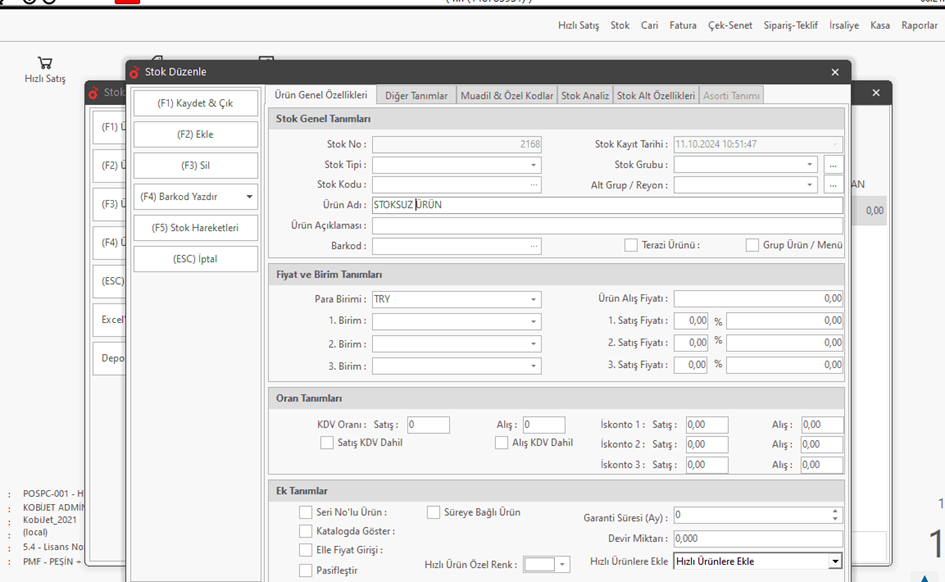945x582 pixels.
Task: Open the Cari menu
Action: 649,25
